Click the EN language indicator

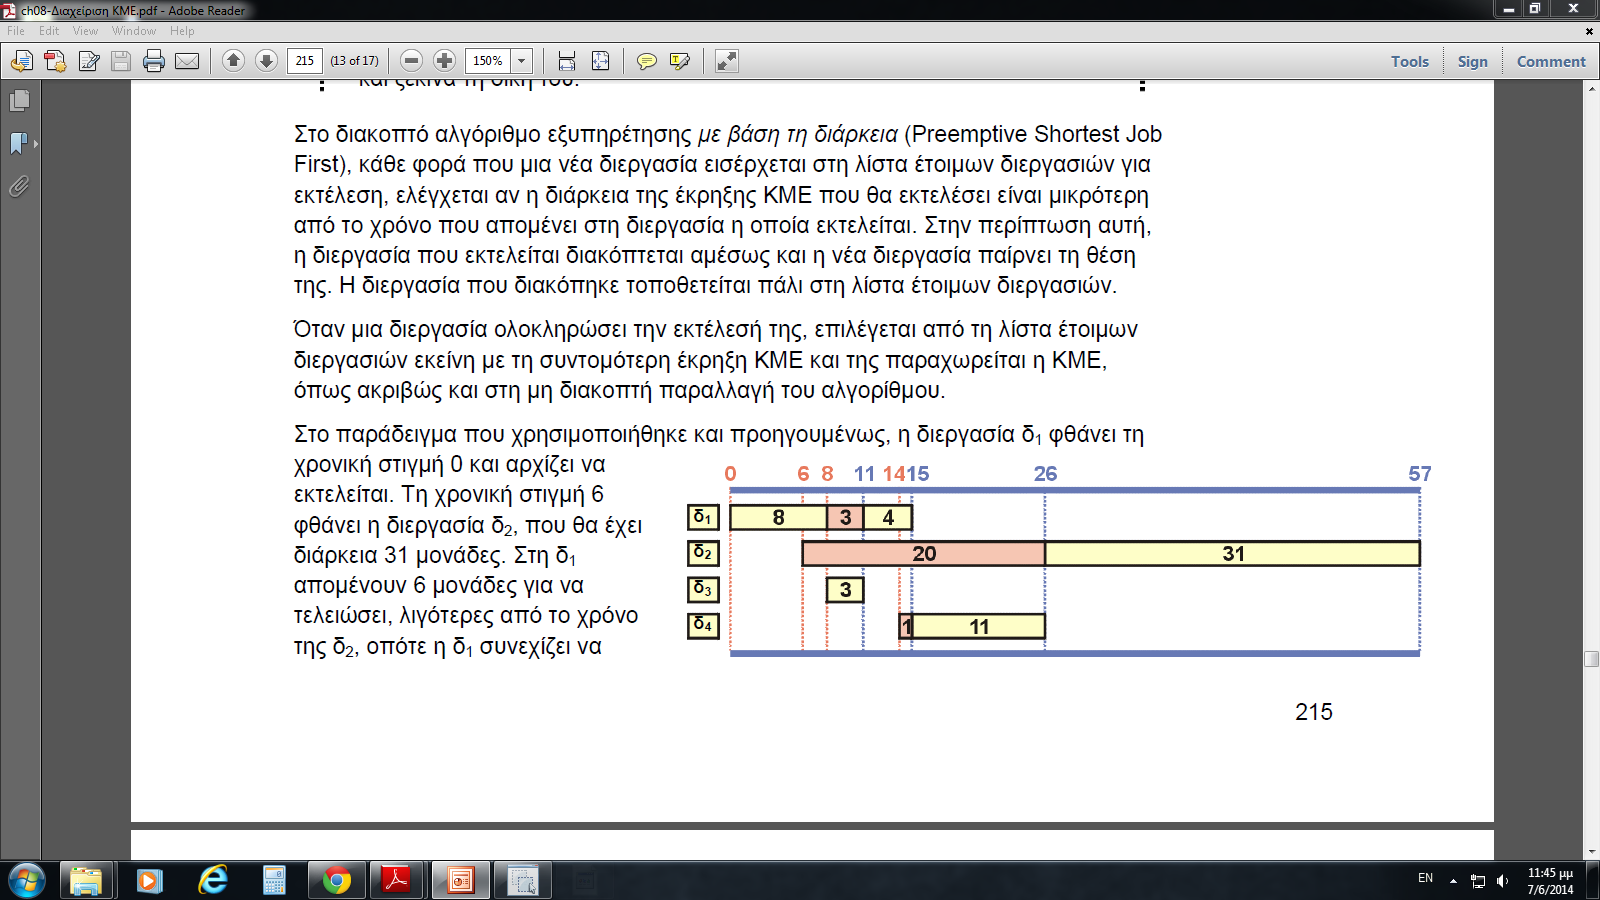(x=1425, y=878)
